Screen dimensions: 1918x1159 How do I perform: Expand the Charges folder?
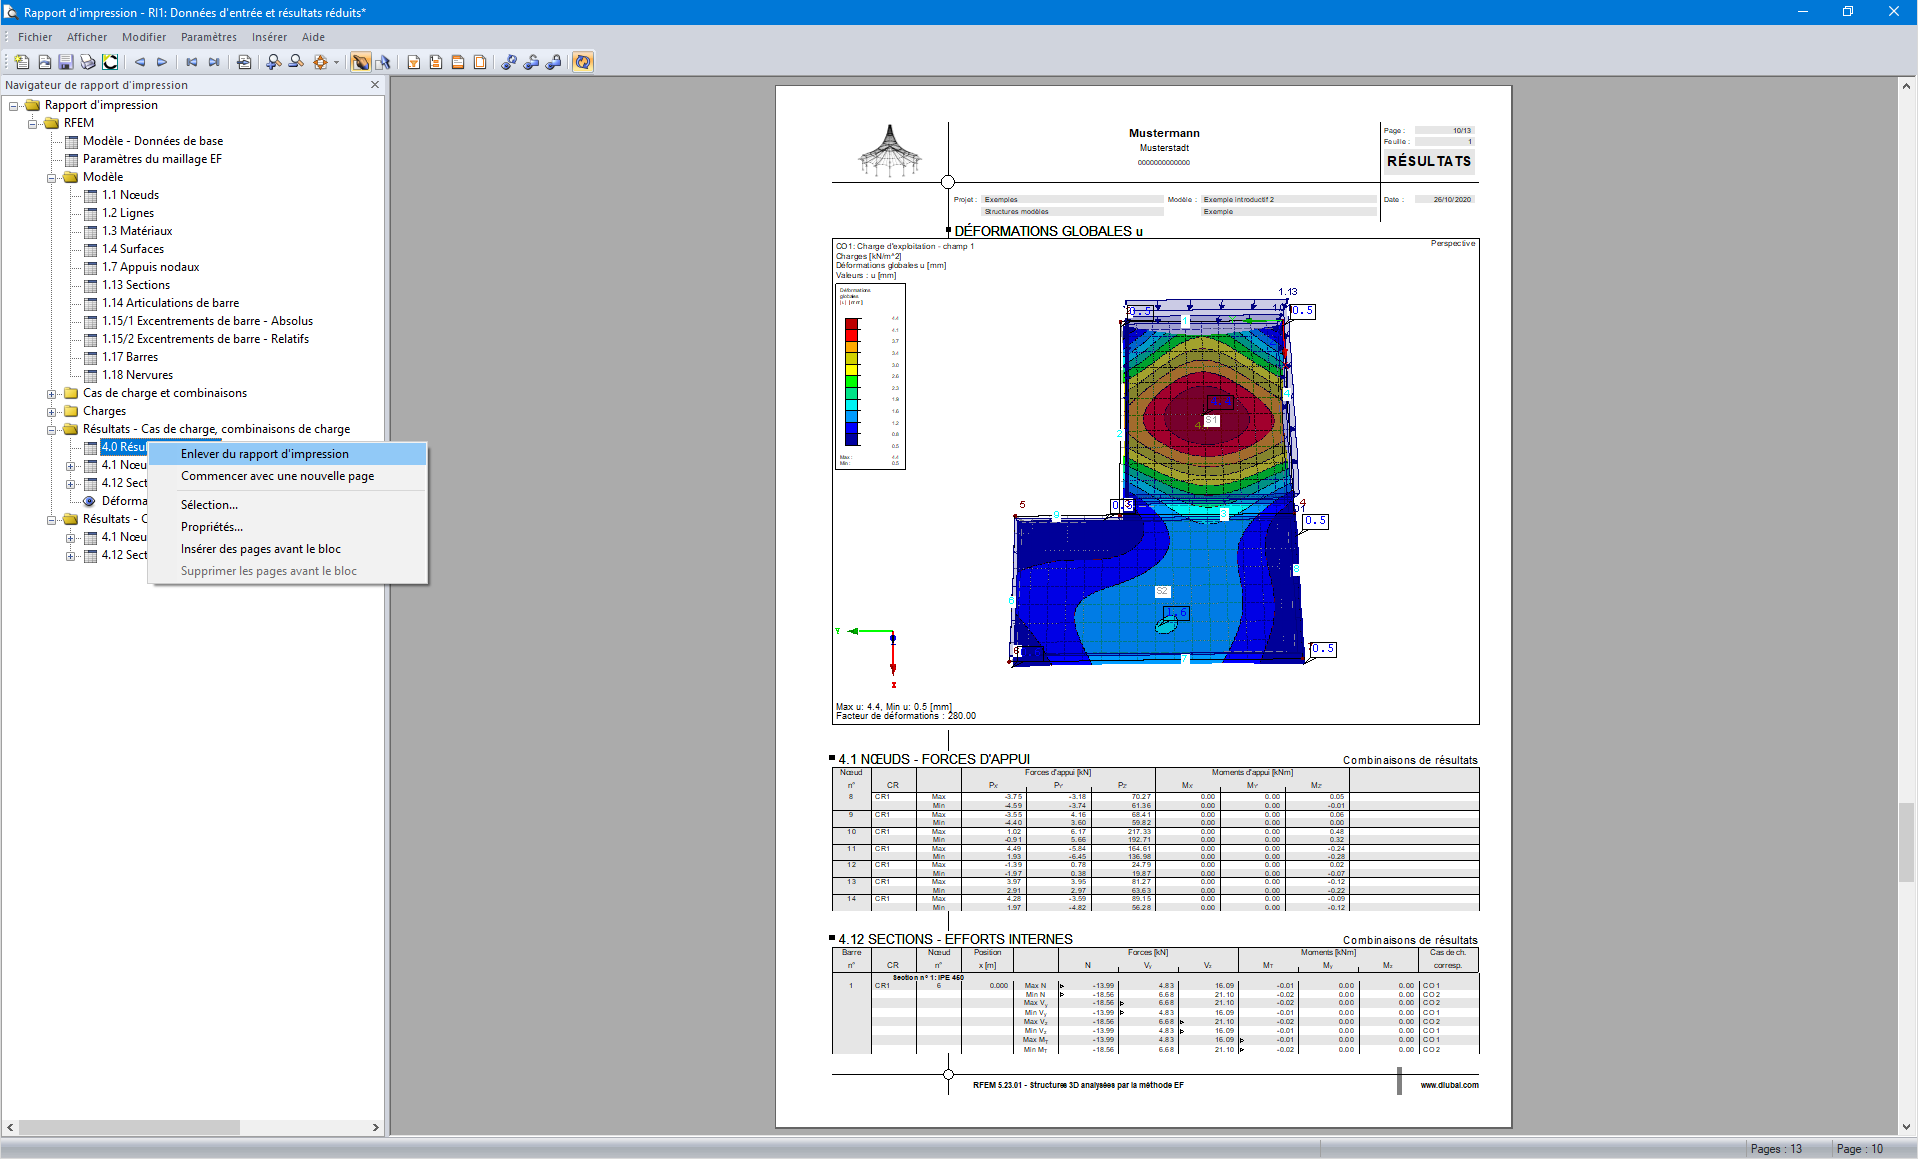[x=52, y=411]
